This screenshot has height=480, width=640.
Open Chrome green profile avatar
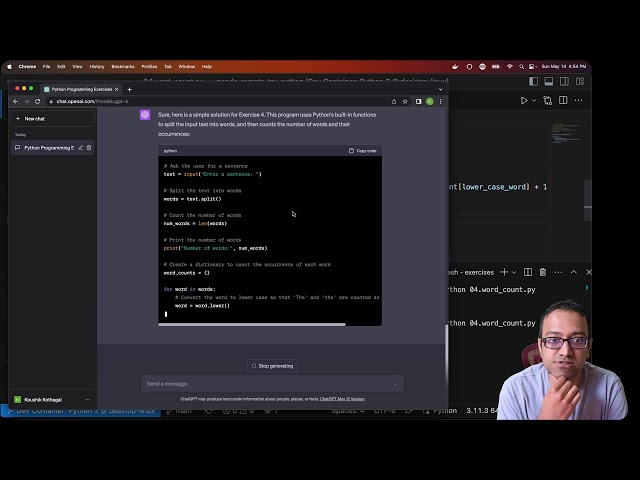pos(429,101)
